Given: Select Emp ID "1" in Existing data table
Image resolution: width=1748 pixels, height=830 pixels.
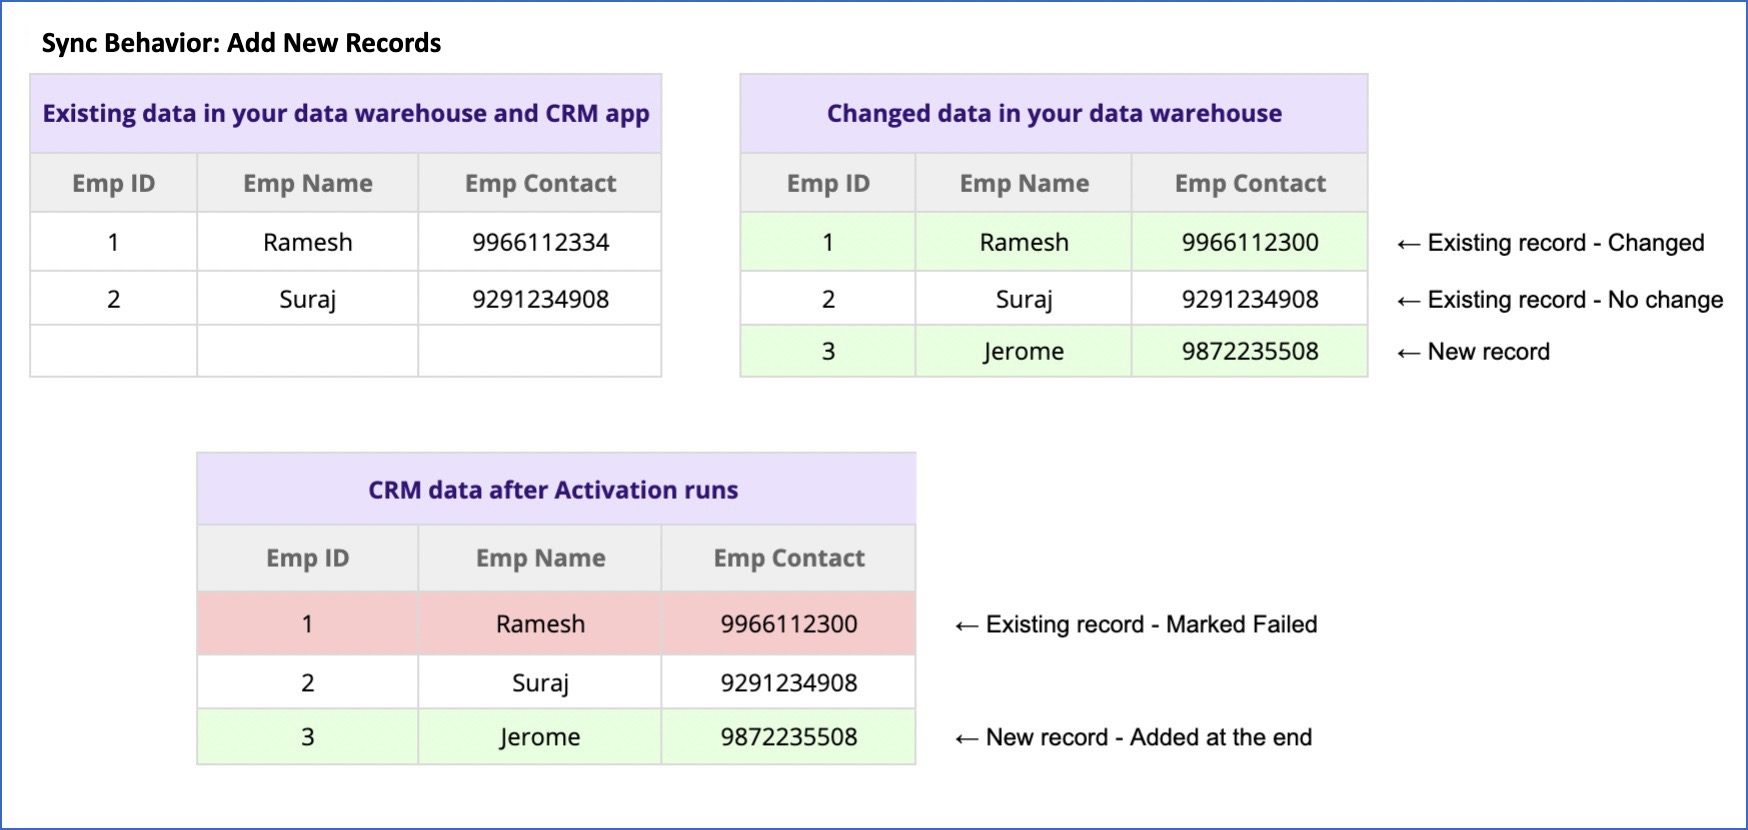Looking at the screenshot, I should tap(114, 242).
